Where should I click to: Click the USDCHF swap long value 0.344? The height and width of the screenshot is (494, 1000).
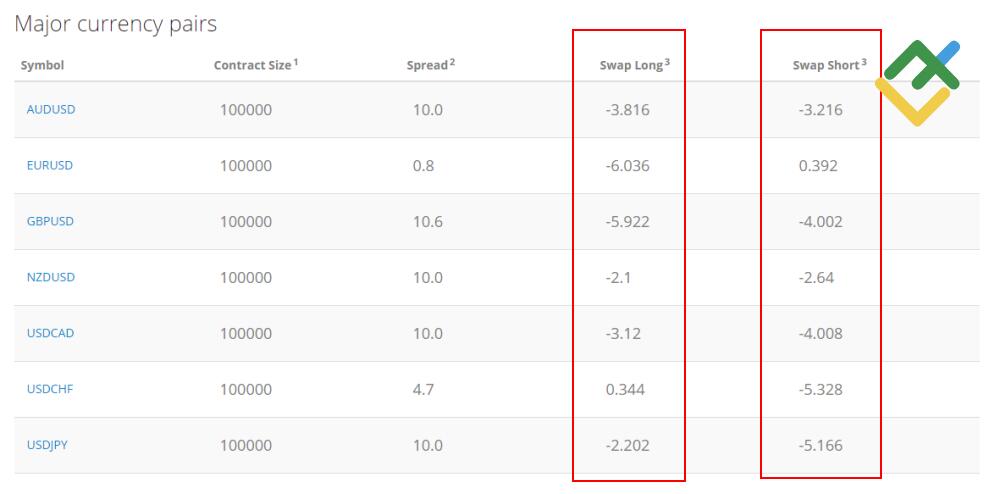pos(625,390)
